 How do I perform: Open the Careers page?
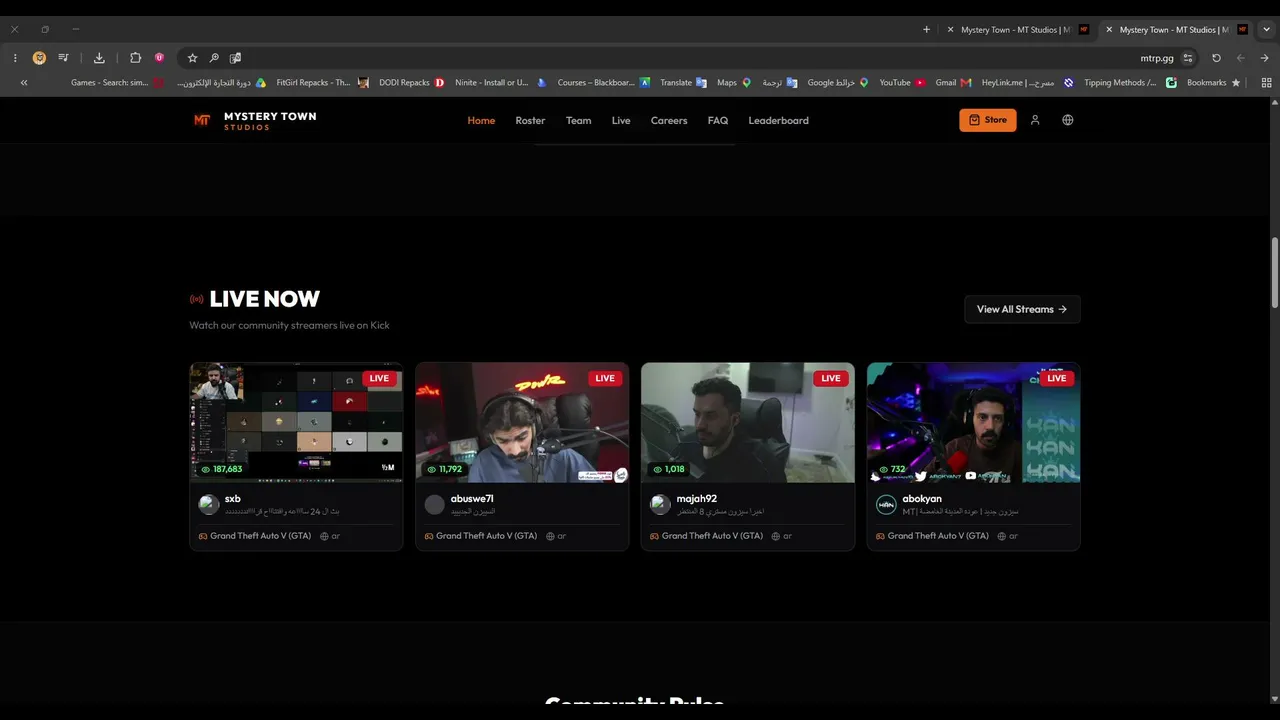(669, 120)
